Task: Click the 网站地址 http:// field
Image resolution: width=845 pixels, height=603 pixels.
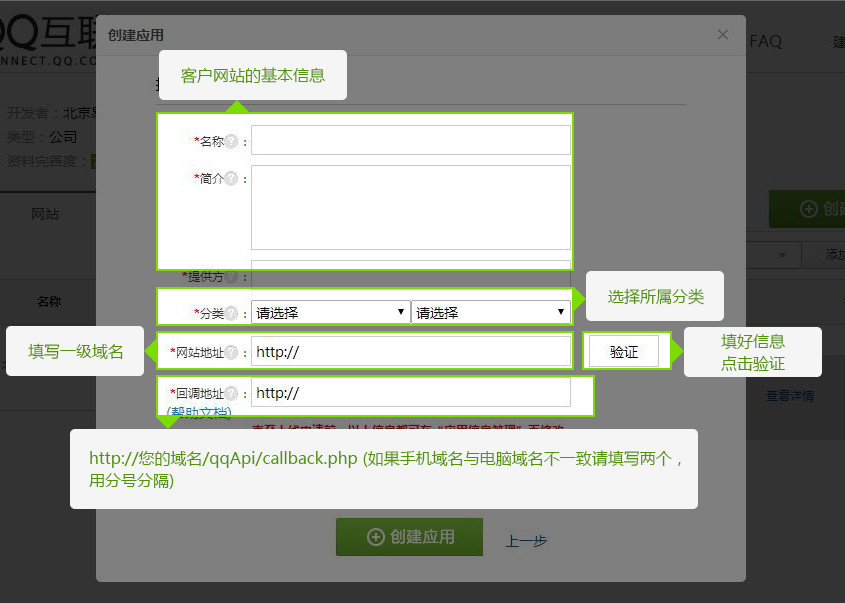Action: point(411,352)
